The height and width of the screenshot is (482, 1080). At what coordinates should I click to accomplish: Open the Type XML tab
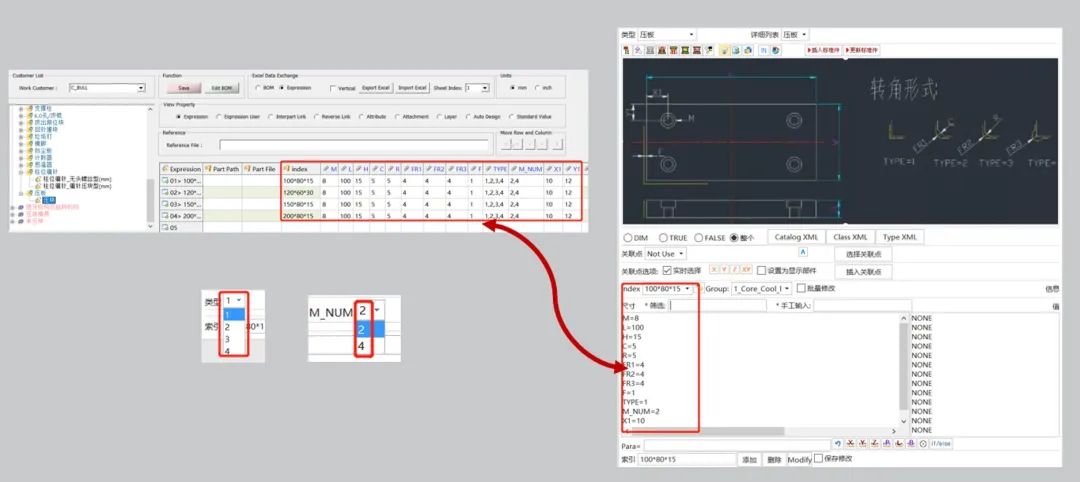click(900, 237)
